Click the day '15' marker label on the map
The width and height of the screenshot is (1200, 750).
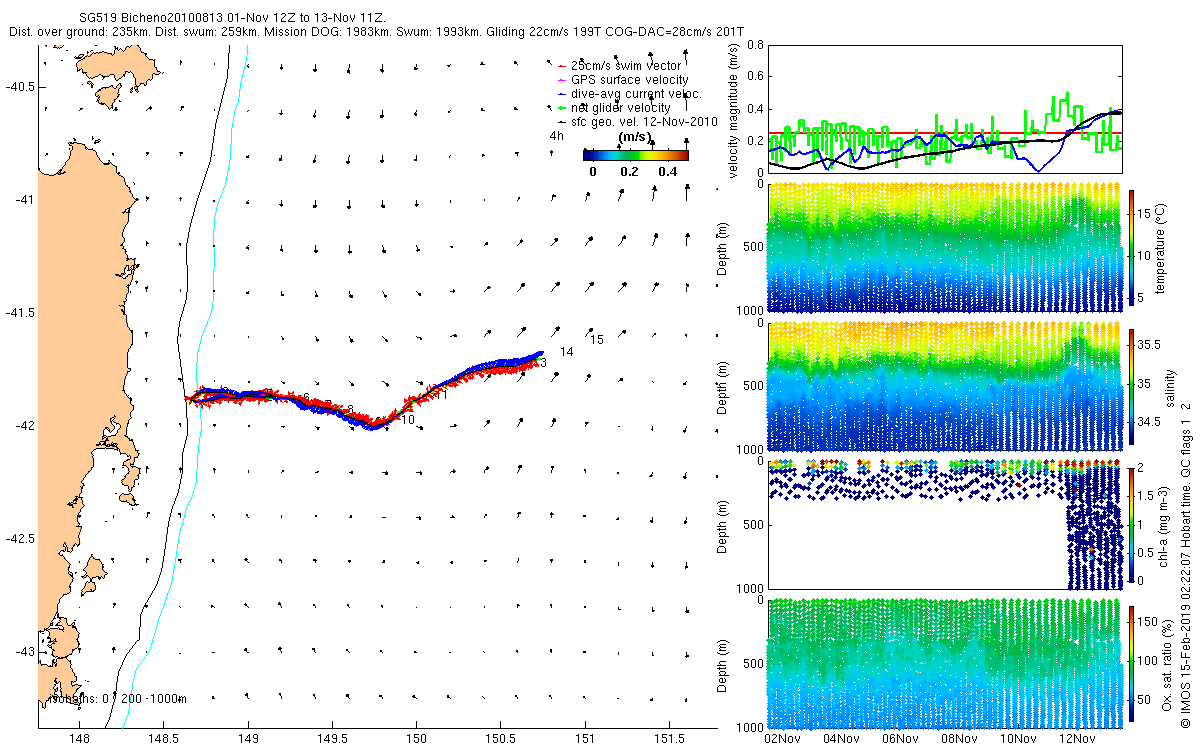(x=597, y=340)
